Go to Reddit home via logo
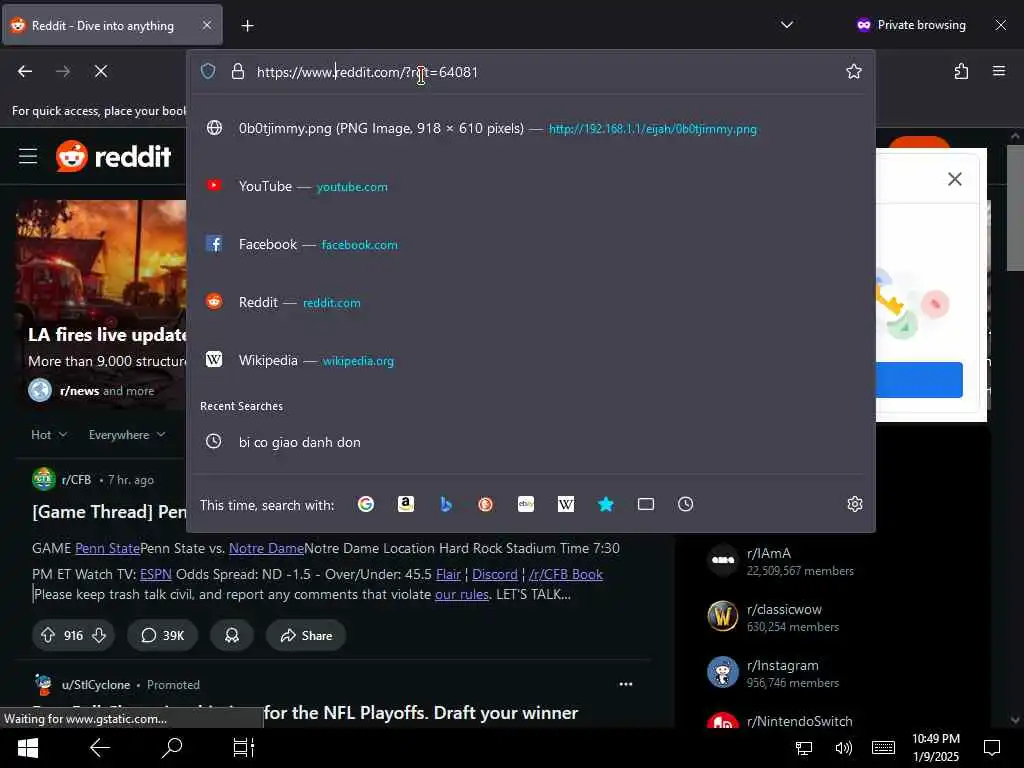The image size is (1024, 768). pyautogui.click(x=114, y=156)
